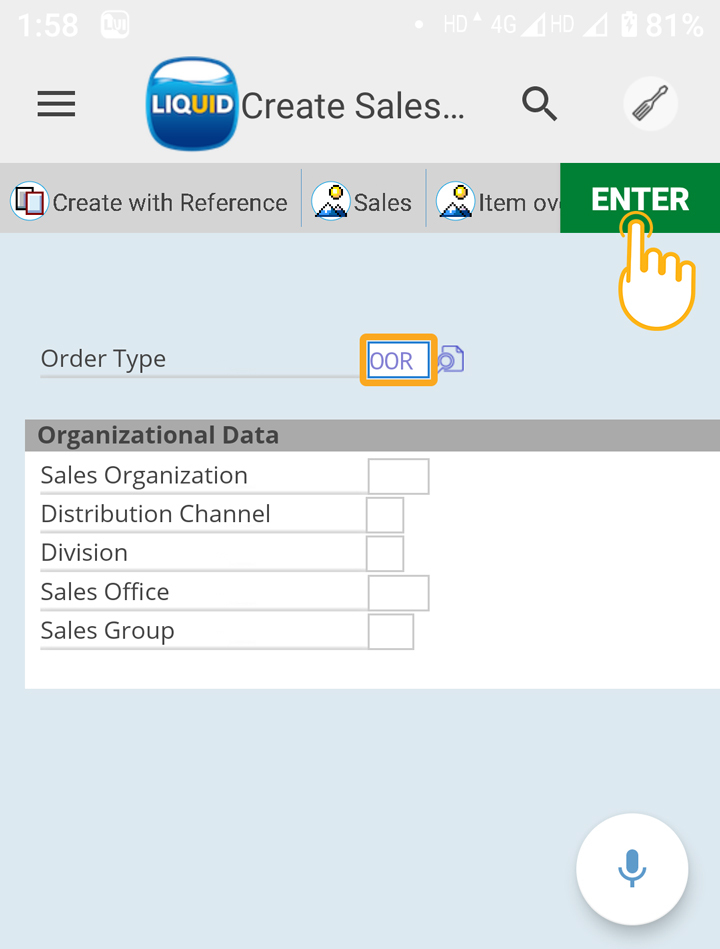This screenshot has width=720, height=949.
Task: Focus the Sales Office input box
Action: tap(398, 592)
